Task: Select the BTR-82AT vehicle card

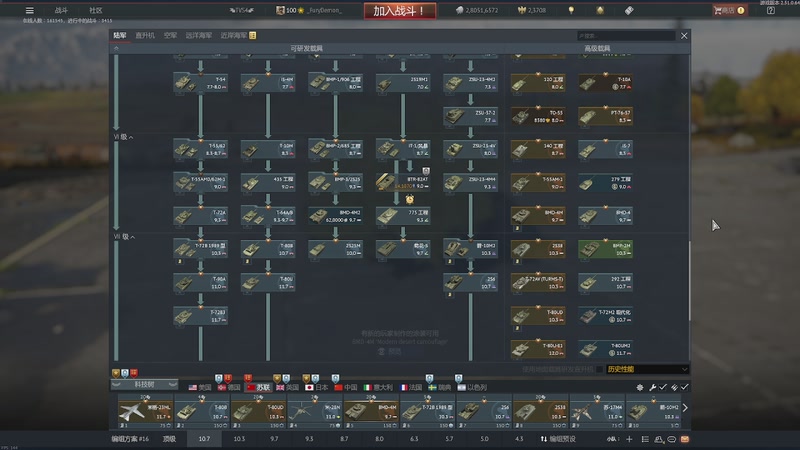Action: pos(403,182)
